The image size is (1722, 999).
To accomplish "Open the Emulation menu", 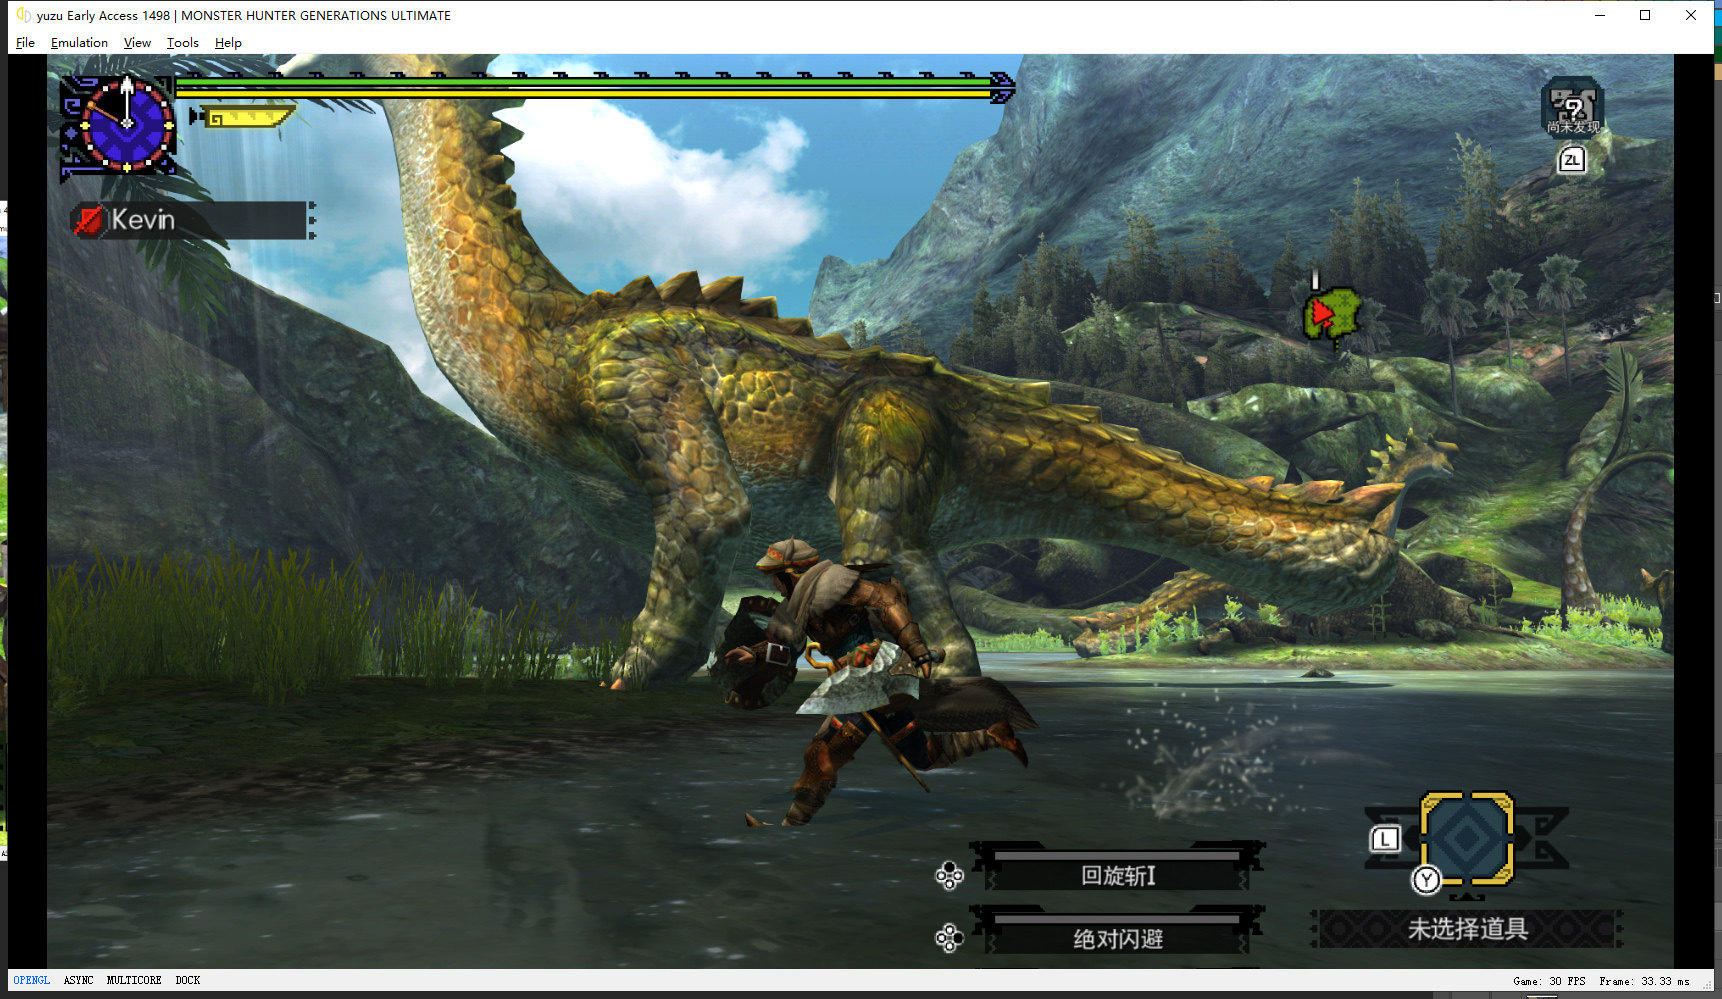I will [79, 43].
